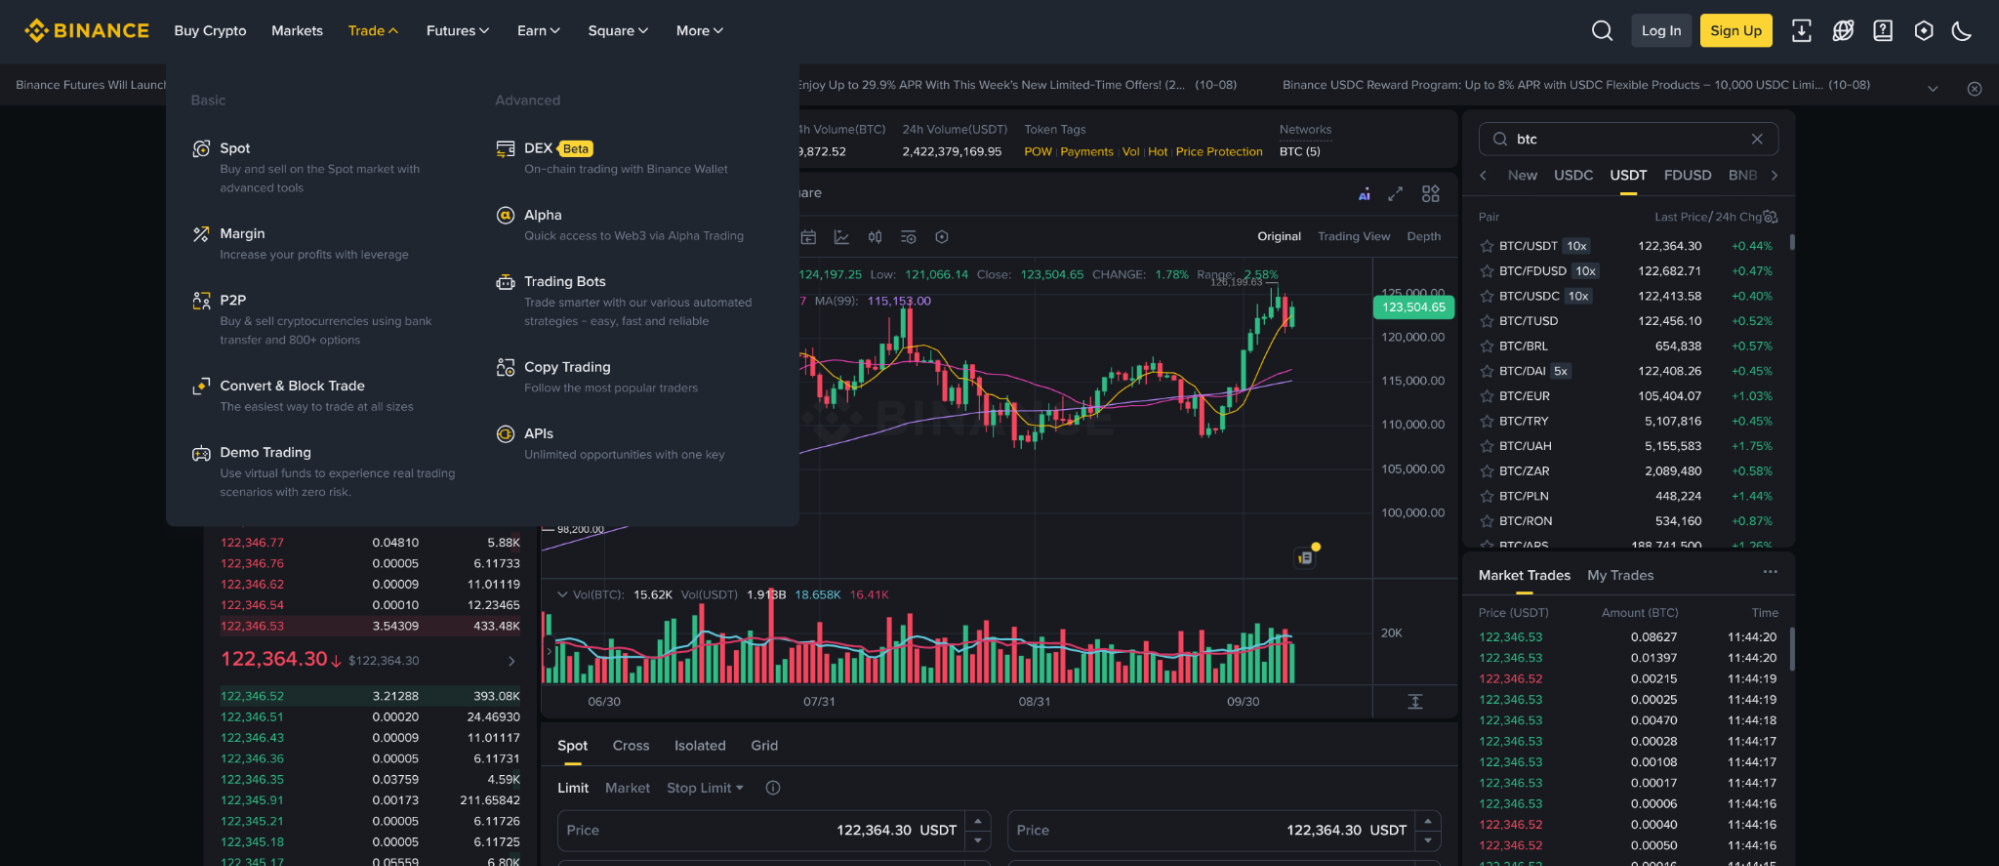Favorite the BTC/EUR pair star
This screenshot has height=866, width=1999.
click(1487, 396)
